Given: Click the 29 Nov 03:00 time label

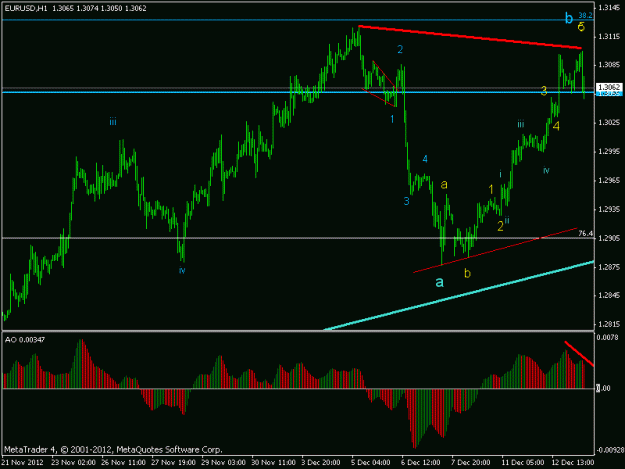Looking at the screenshot, I should tap(223, 463).
